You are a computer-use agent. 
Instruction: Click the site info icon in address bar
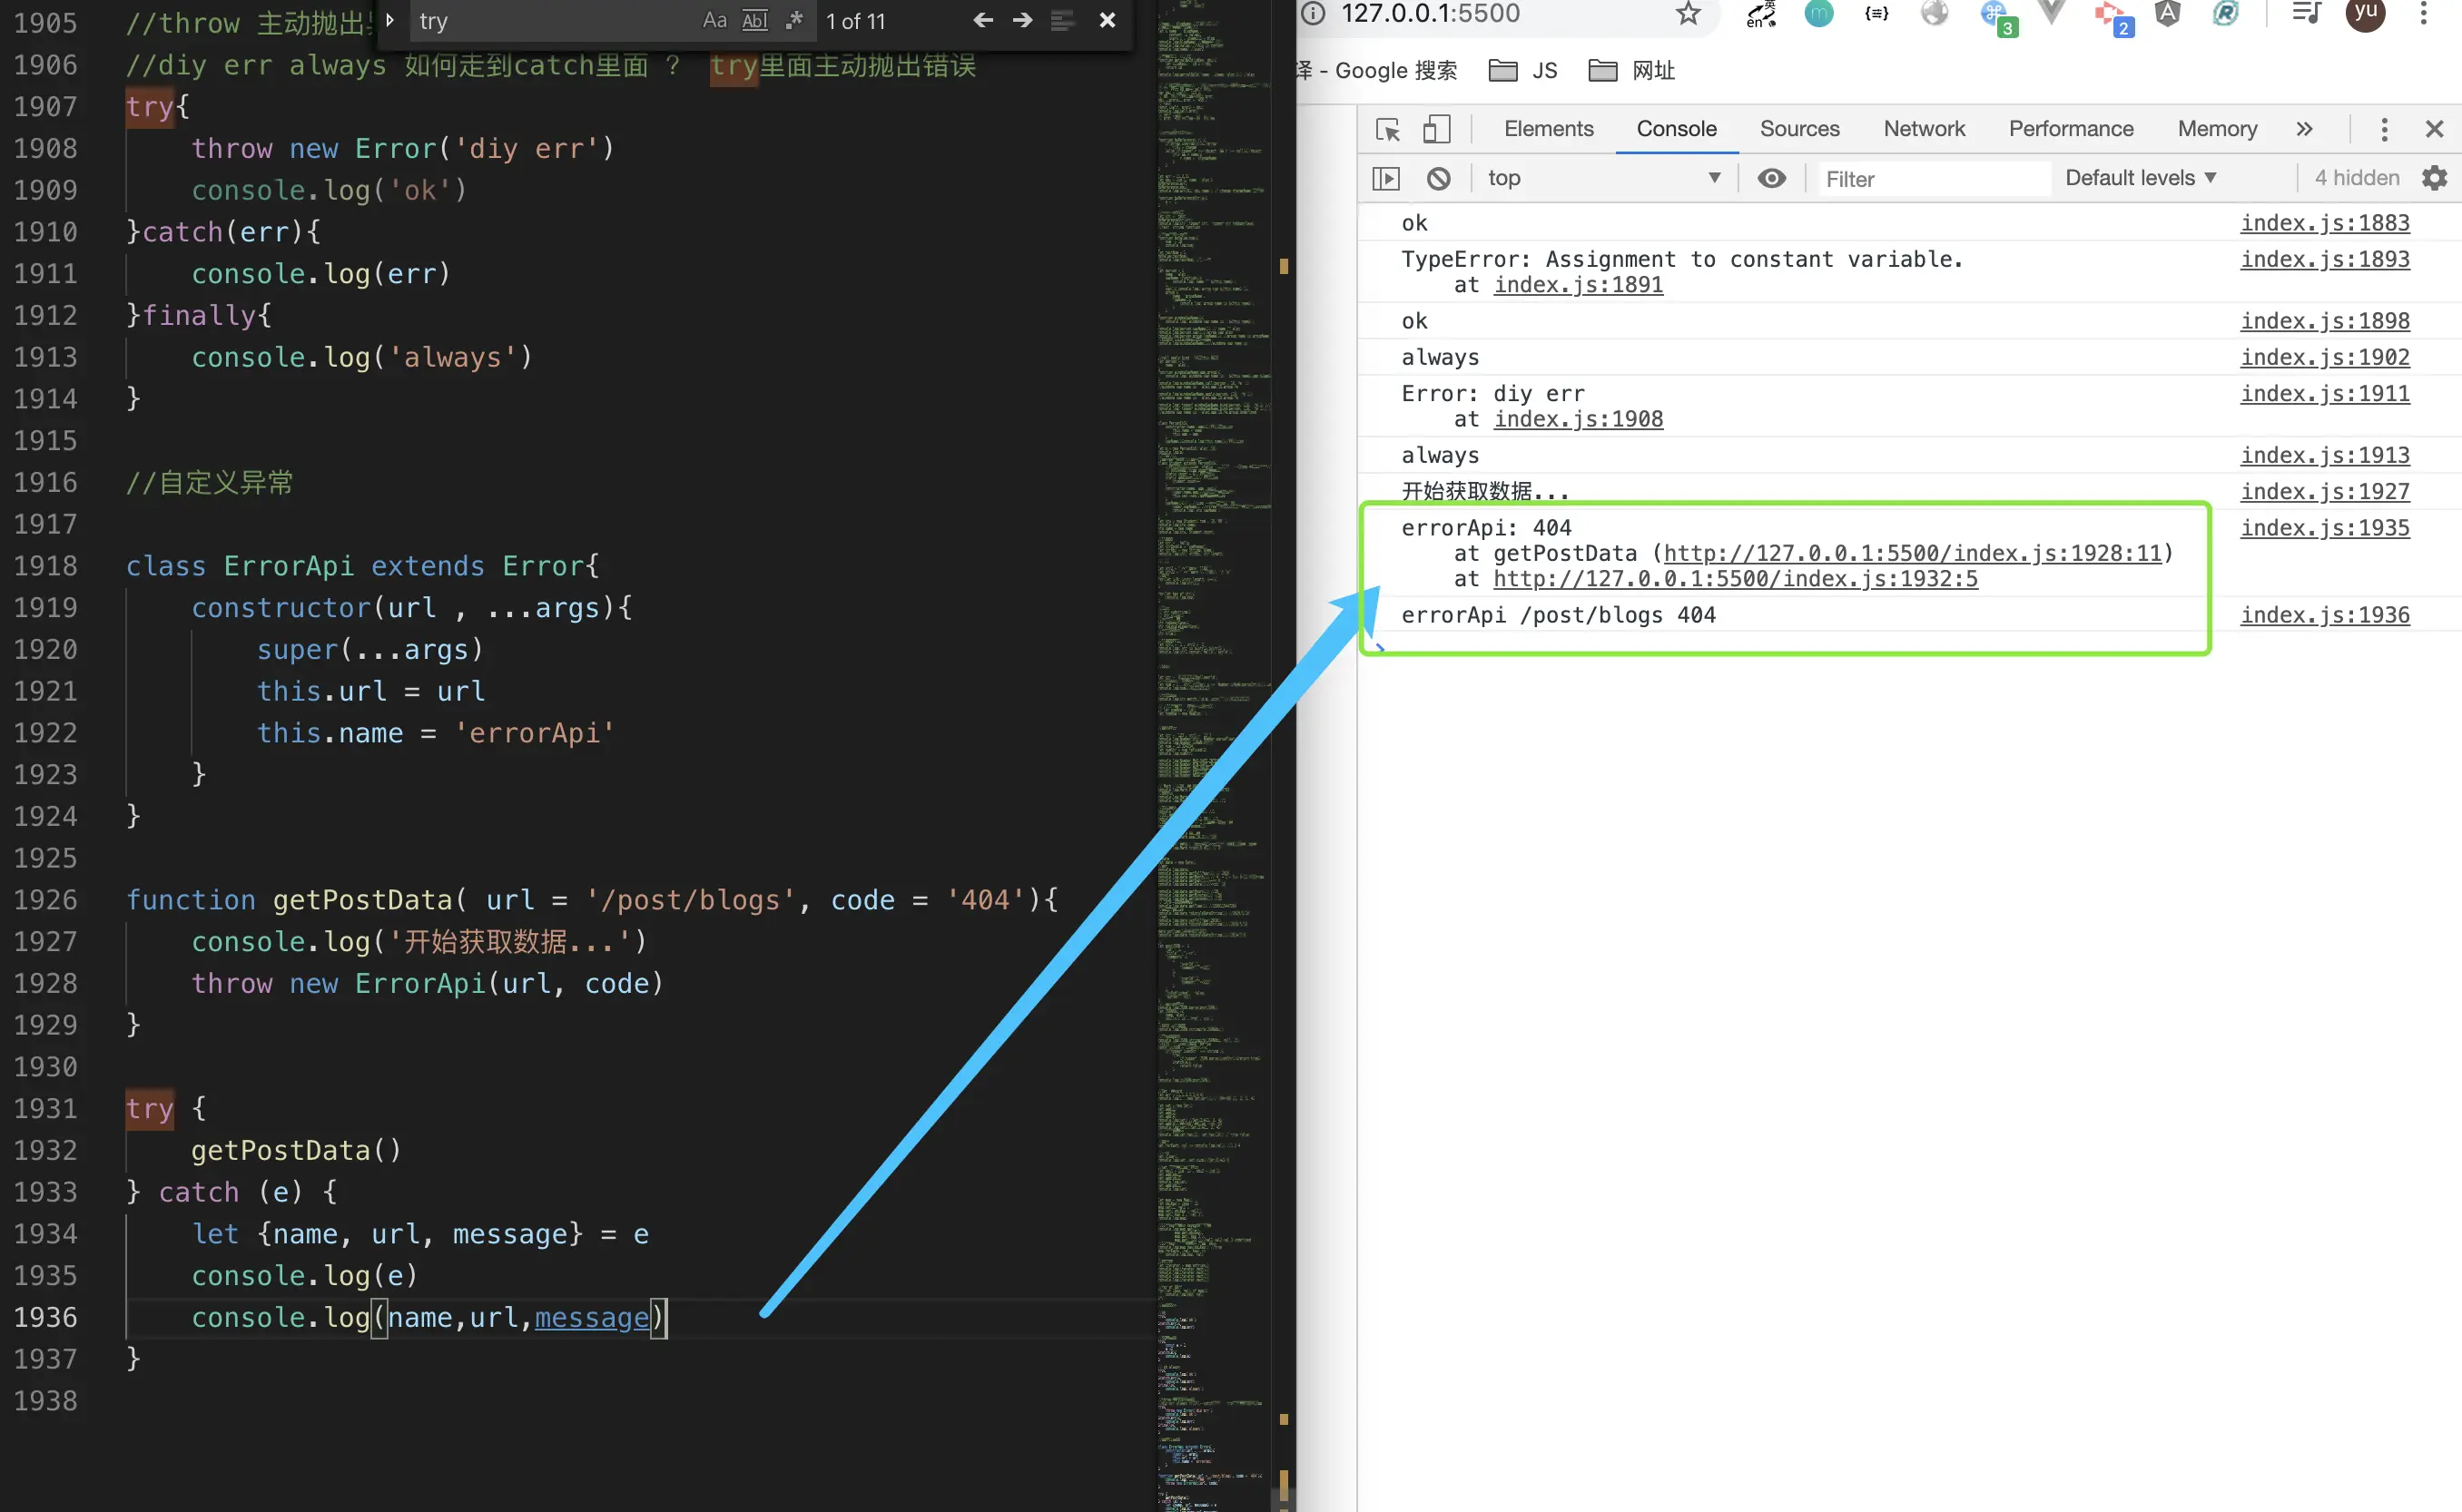pos(1313,13)
